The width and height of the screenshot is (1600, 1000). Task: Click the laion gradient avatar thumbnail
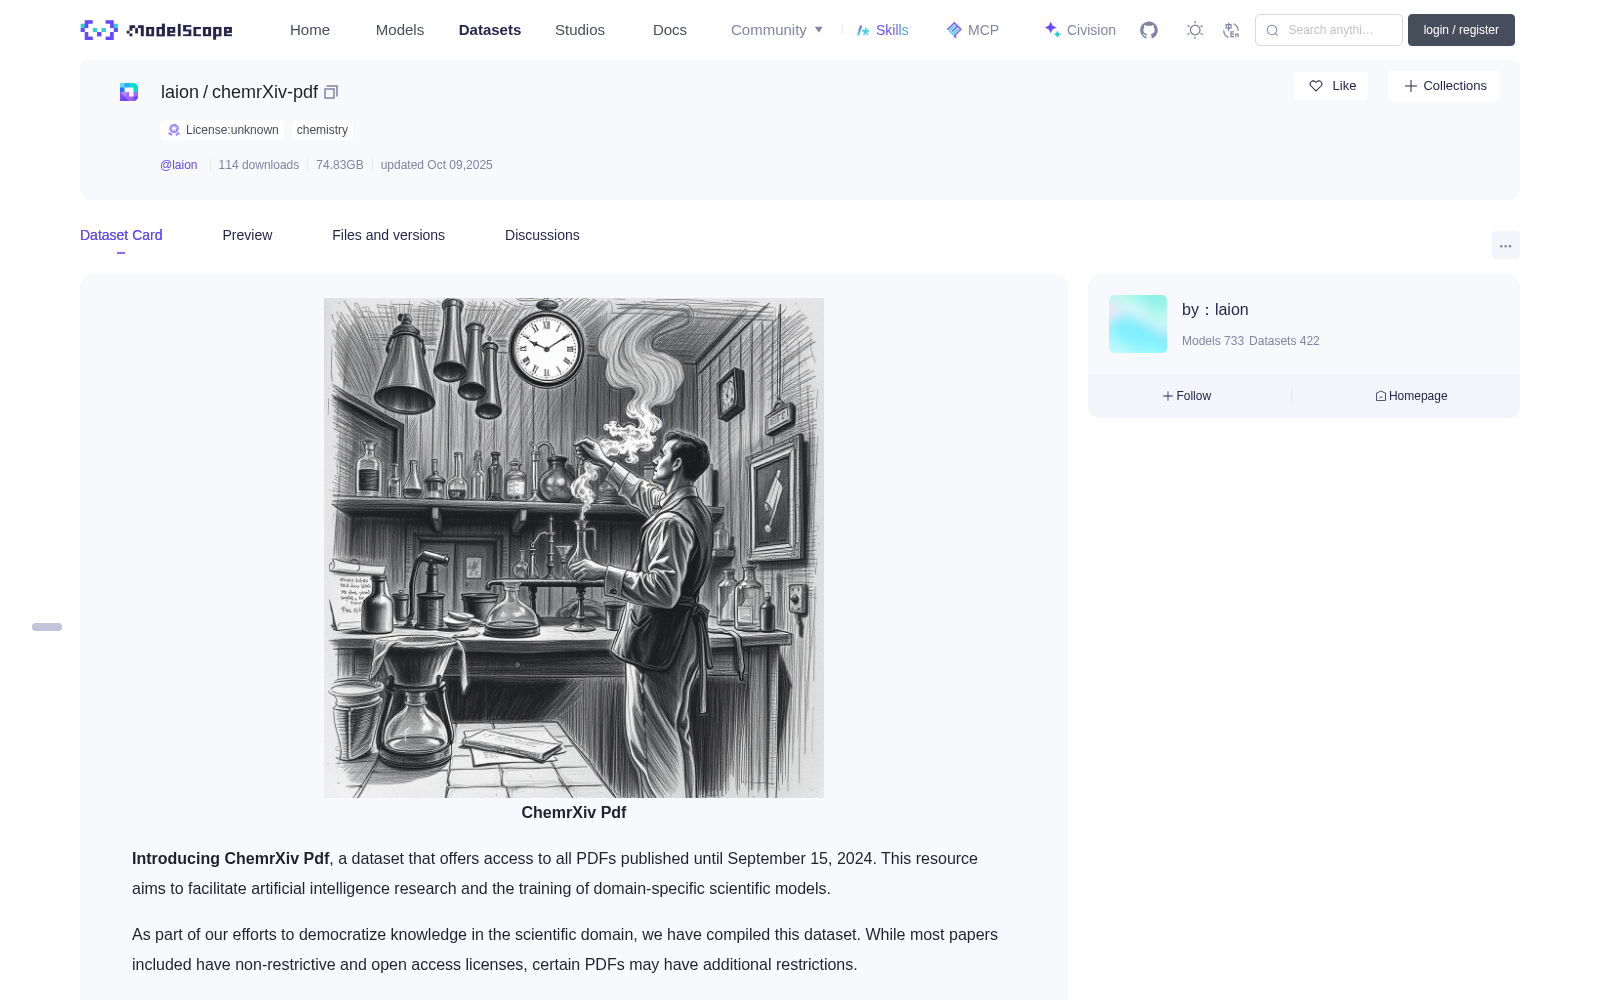pos(1138,324)
